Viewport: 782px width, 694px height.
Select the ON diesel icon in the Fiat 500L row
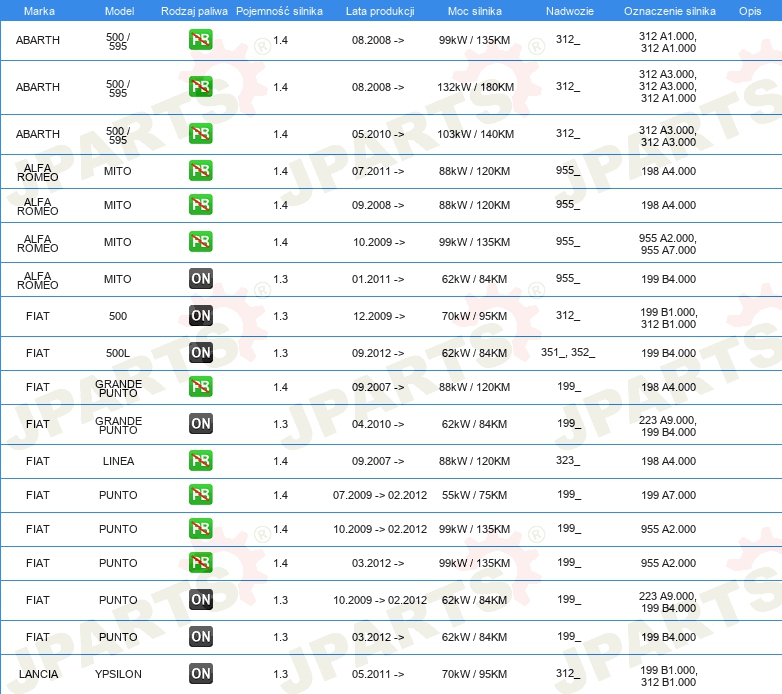(200, 352)
